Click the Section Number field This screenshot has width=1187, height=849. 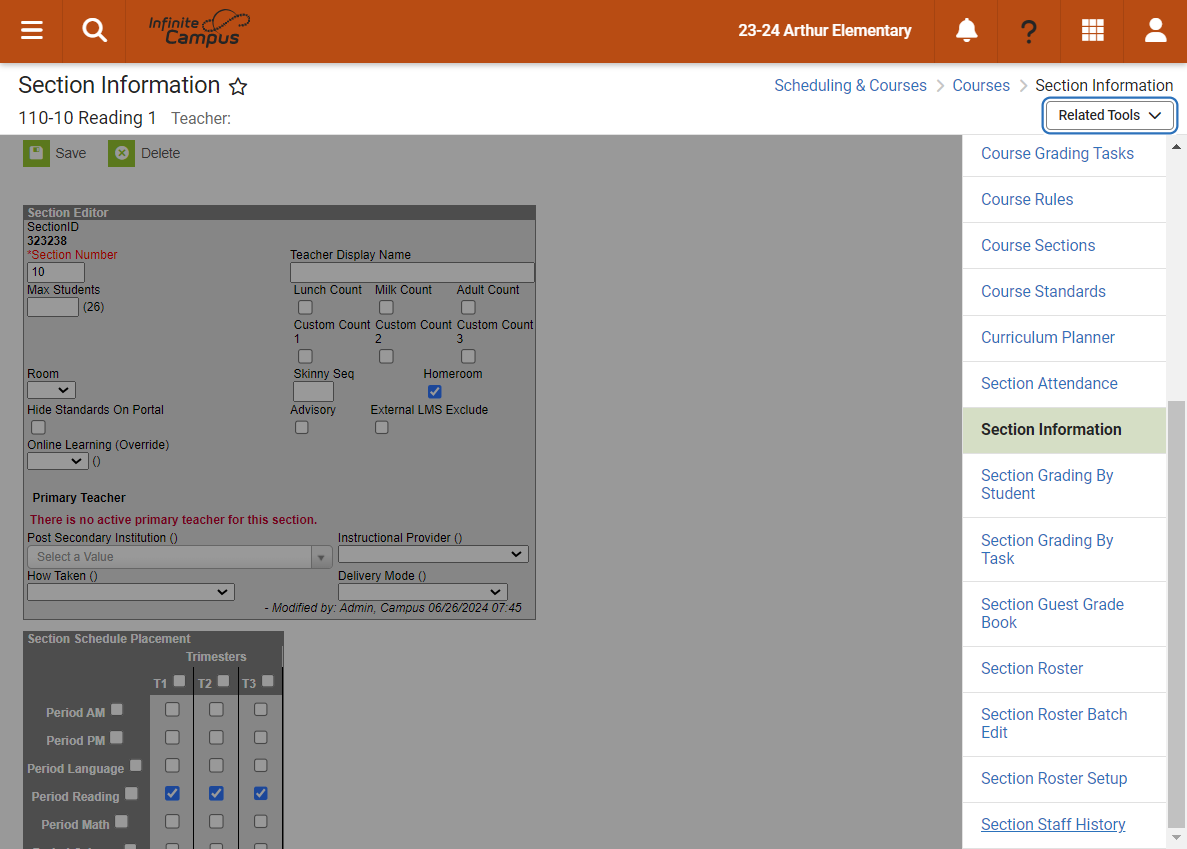click(x=55, y=272)
